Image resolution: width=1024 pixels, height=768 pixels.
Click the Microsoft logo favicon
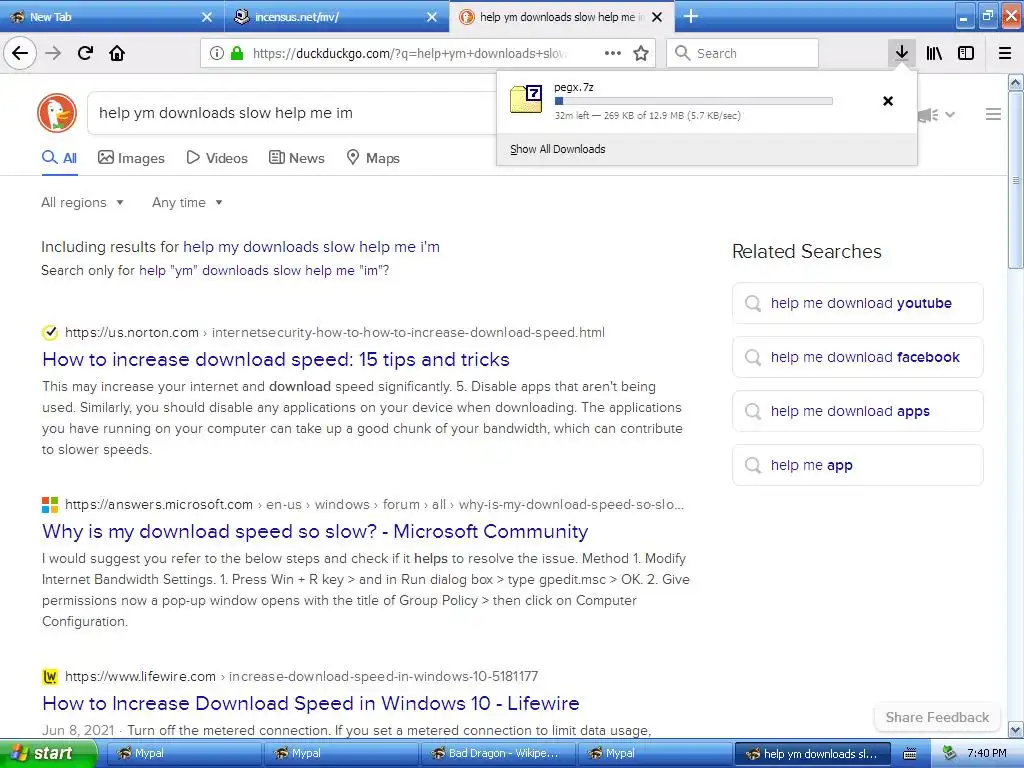(50, 504)
